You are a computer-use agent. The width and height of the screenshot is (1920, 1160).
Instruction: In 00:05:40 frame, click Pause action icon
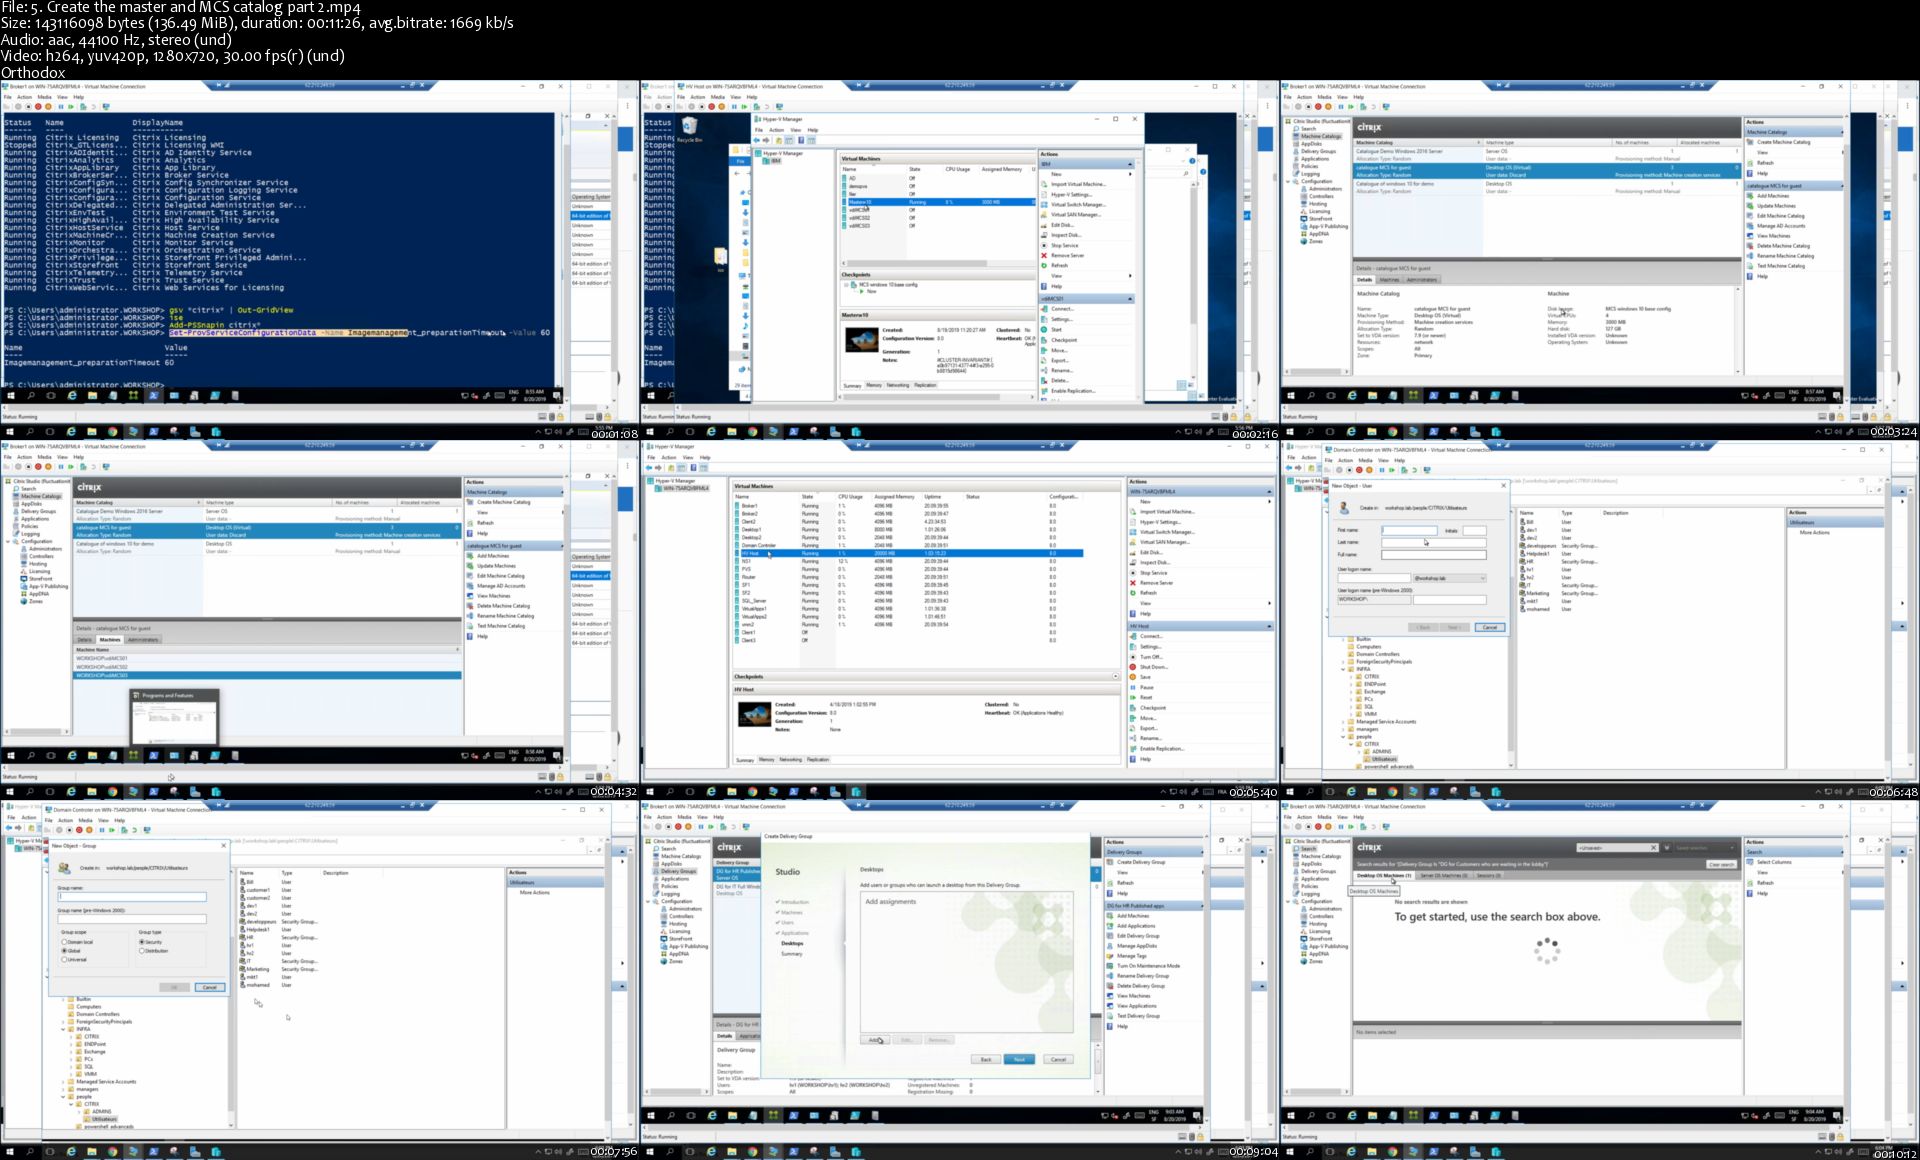1133,687
